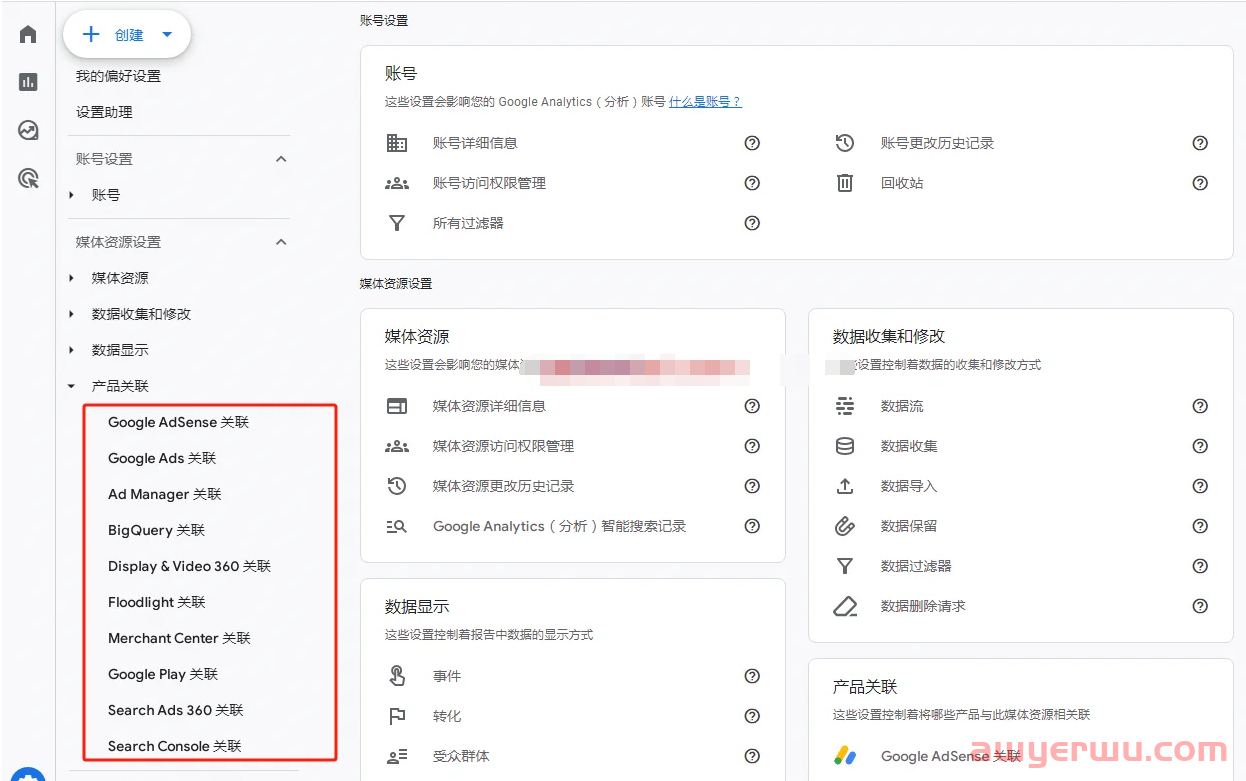Select Display & Video 360 关联
The image size is (1246, 781).
tap(189, 566)
